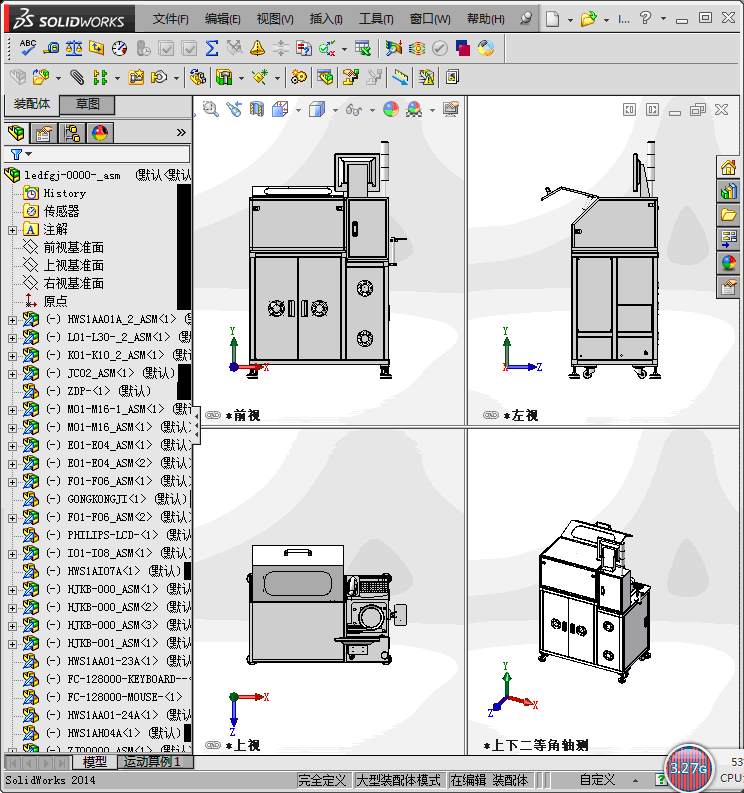
Task: Click the New Document icon
Action: coord(552,19)
